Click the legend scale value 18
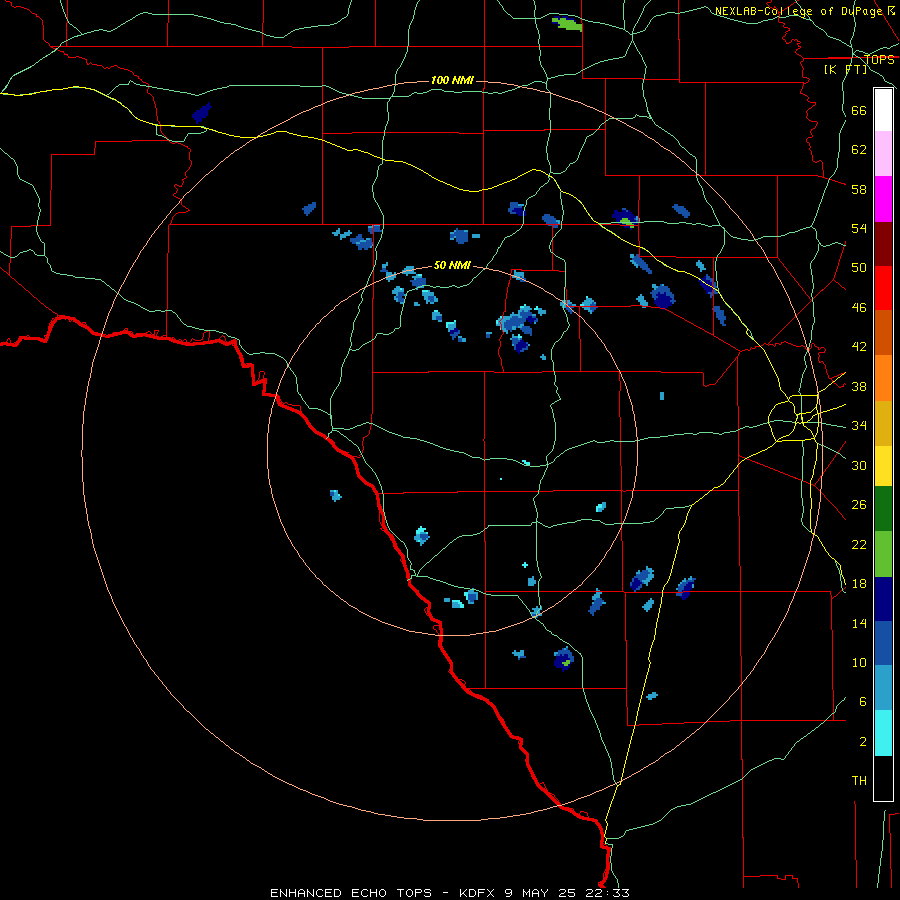Viewport: 900px width, 900px height. point(859,584)
